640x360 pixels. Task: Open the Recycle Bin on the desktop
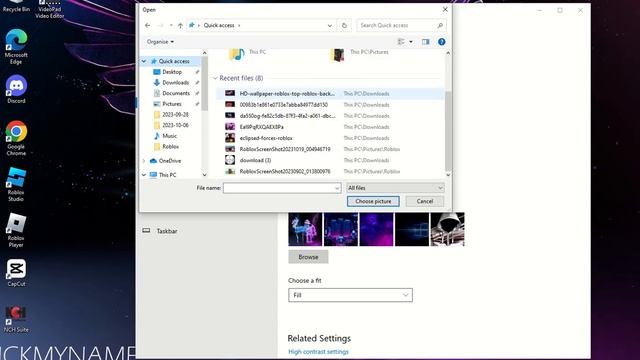16,6
